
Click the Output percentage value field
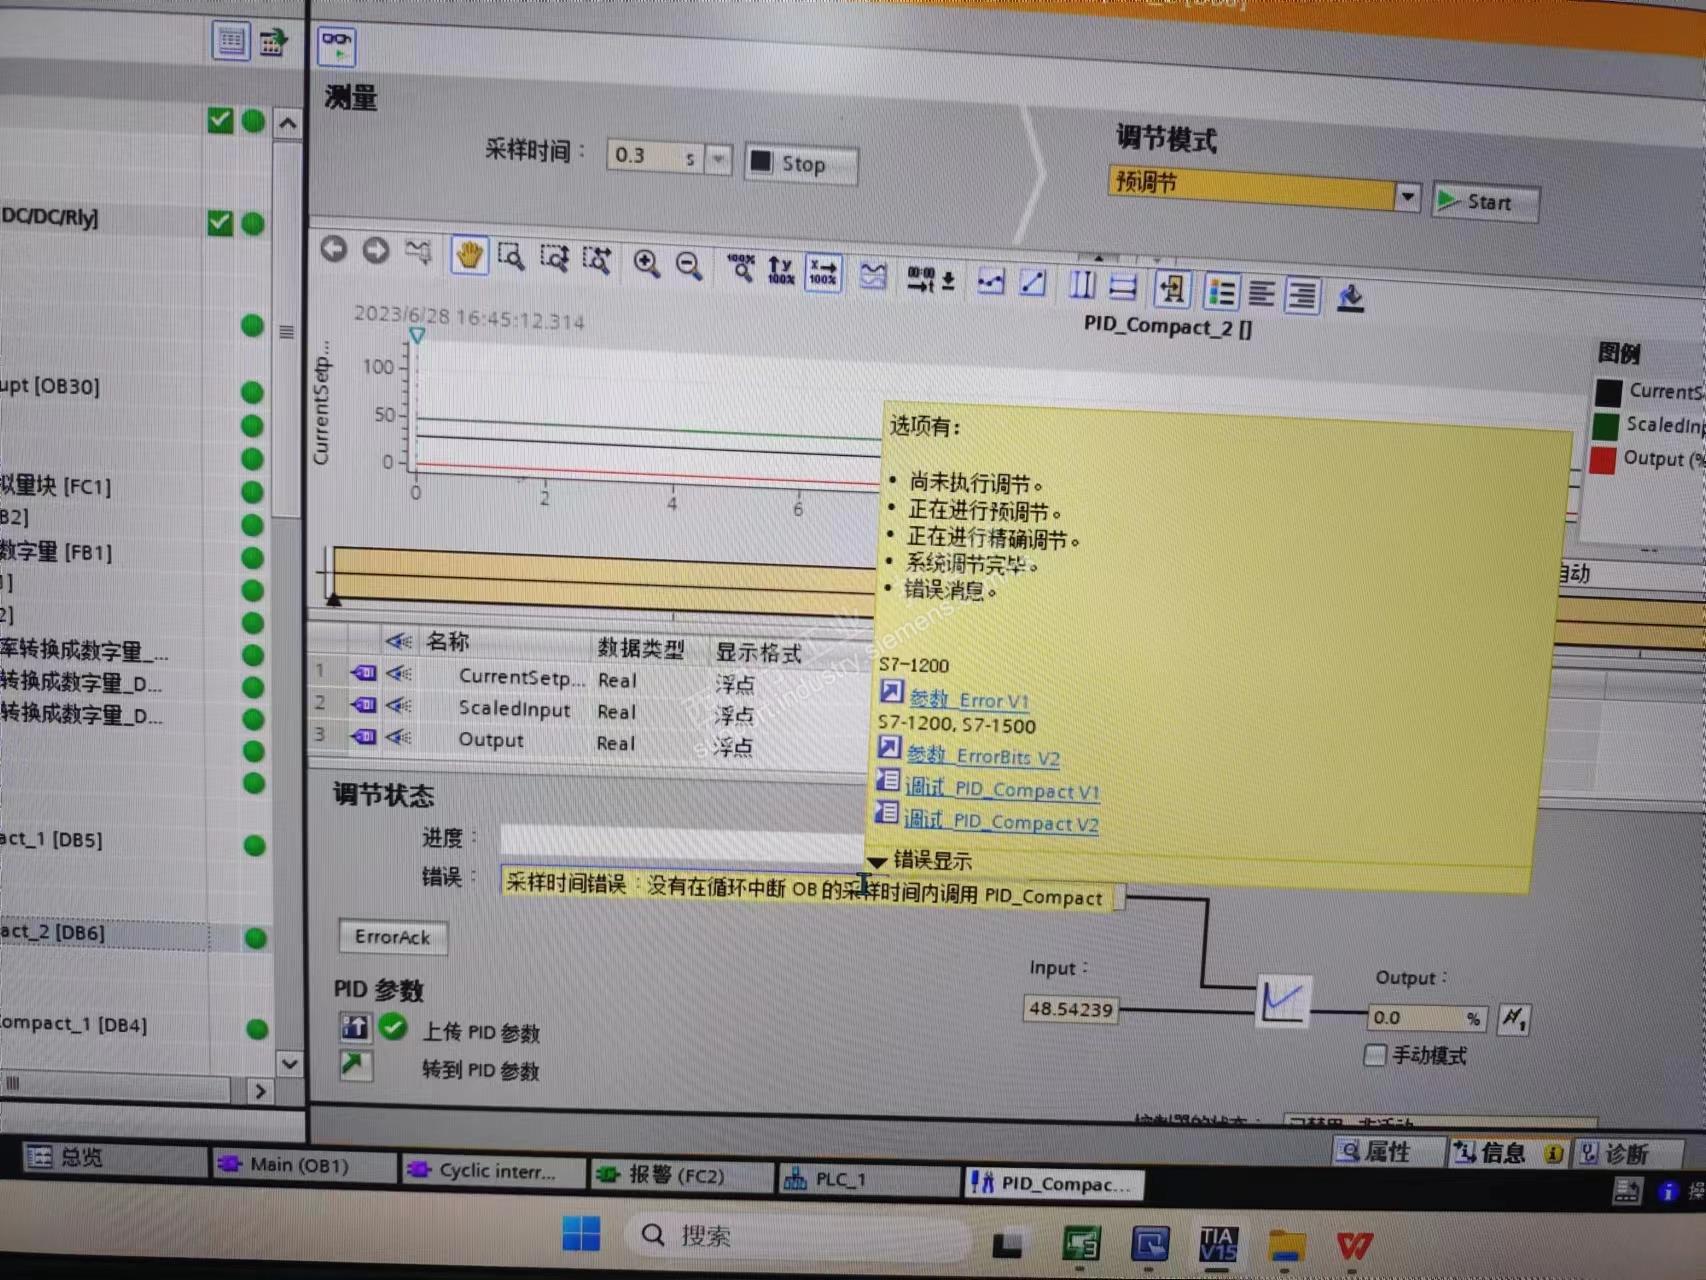(1427, 1018)
